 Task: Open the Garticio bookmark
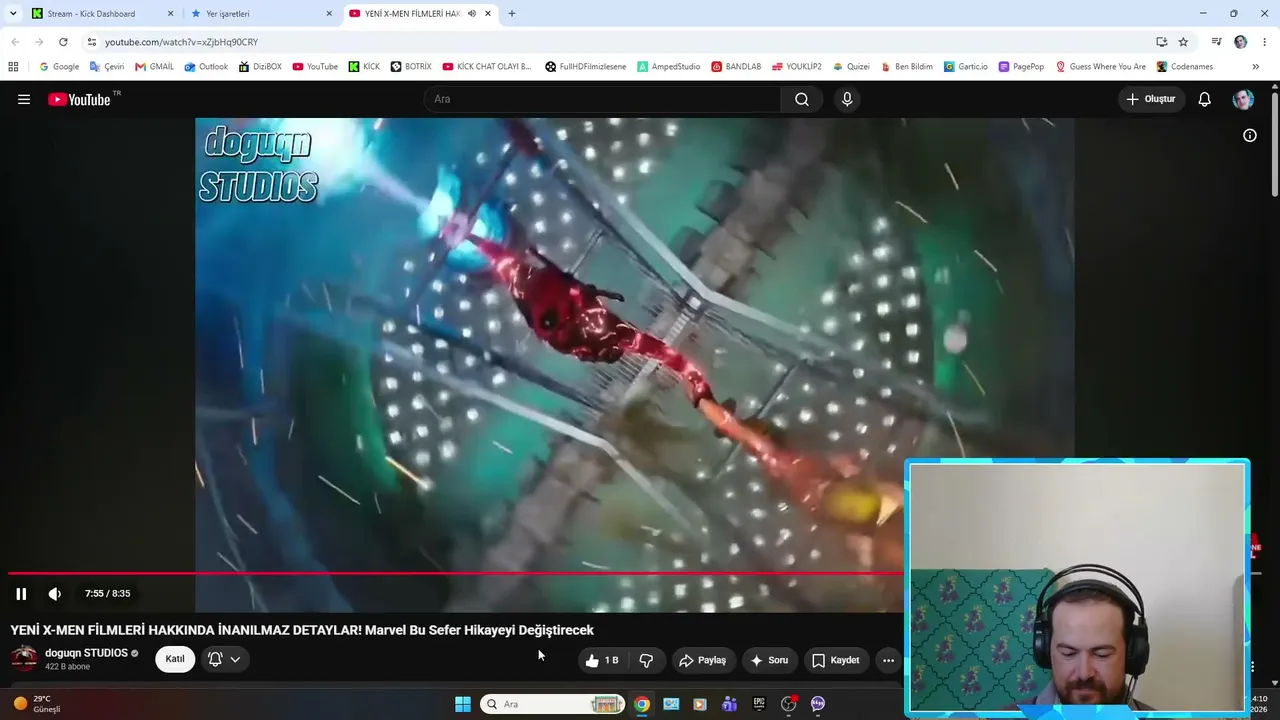(966, 67)
